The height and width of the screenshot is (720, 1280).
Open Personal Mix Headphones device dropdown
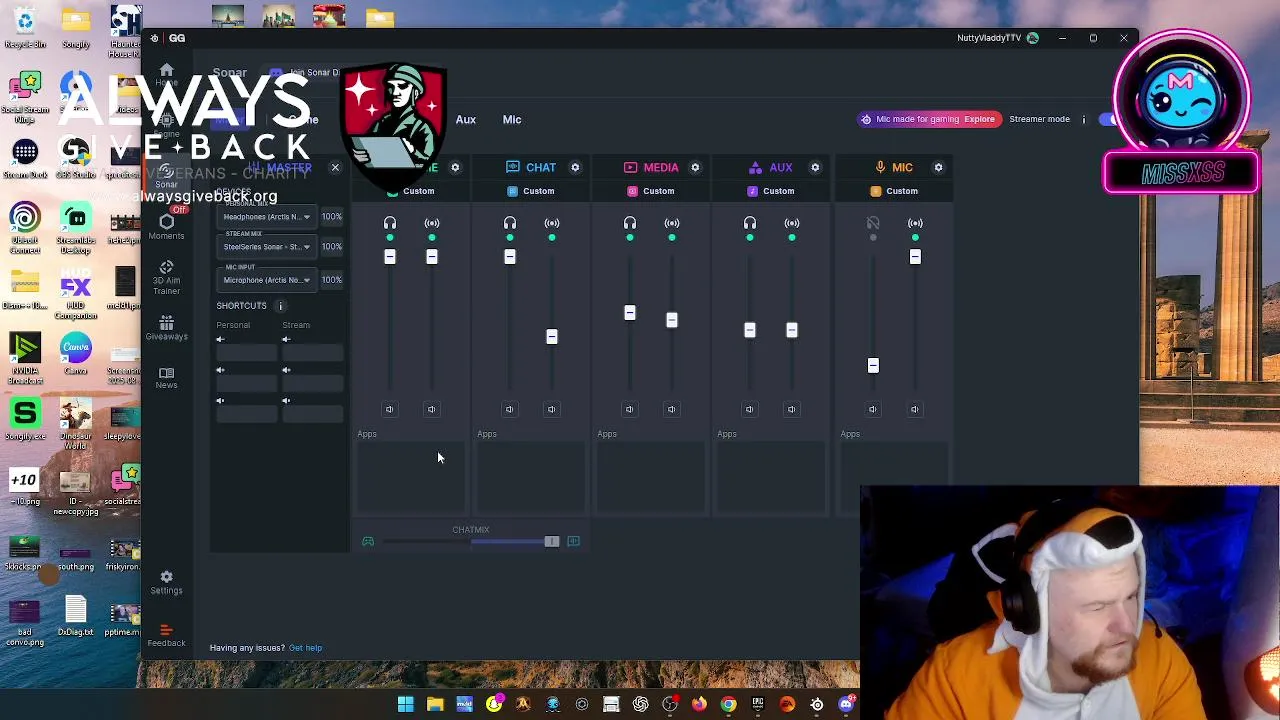[x=266, y=217]
